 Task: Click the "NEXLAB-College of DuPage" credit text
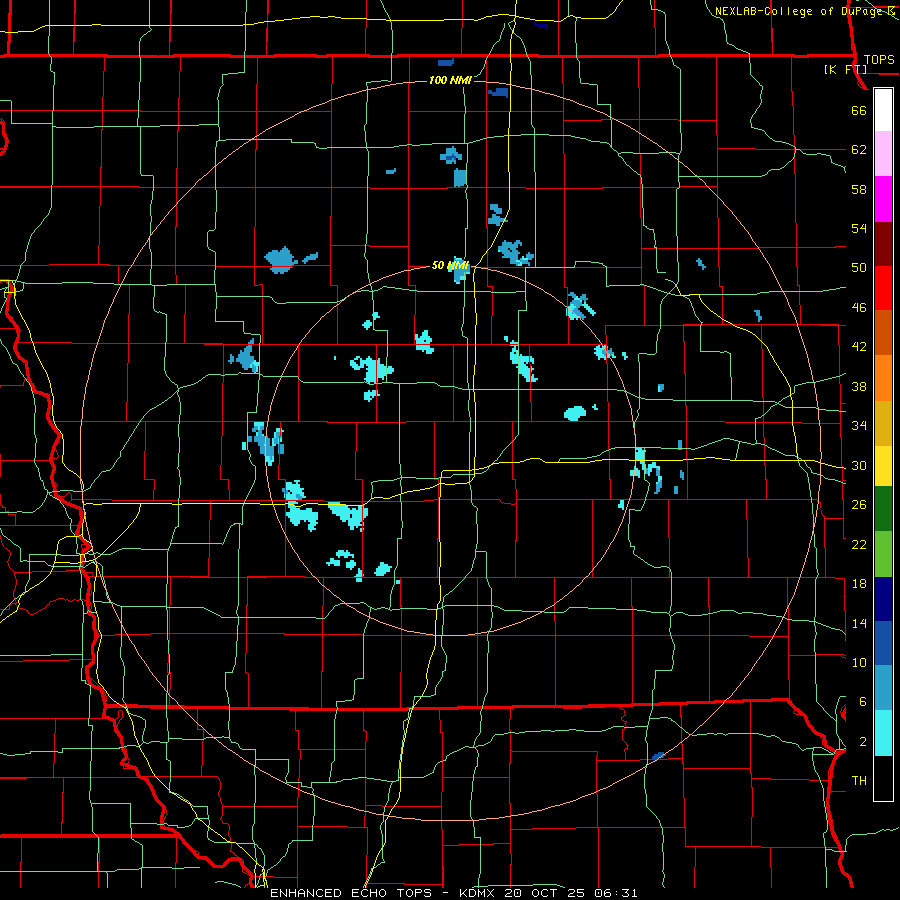[x=798, y=11]
